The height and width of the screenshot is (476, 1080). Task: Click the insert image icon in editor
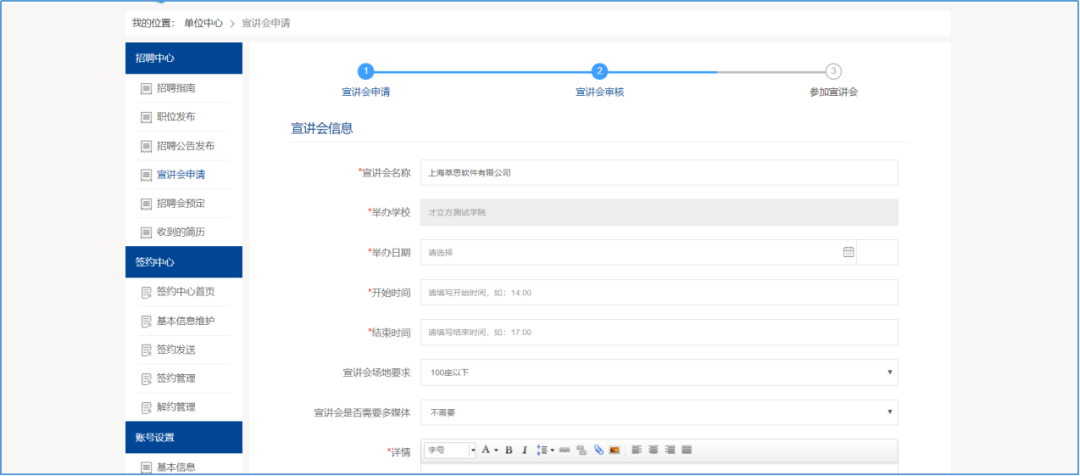tap(614, 451)
